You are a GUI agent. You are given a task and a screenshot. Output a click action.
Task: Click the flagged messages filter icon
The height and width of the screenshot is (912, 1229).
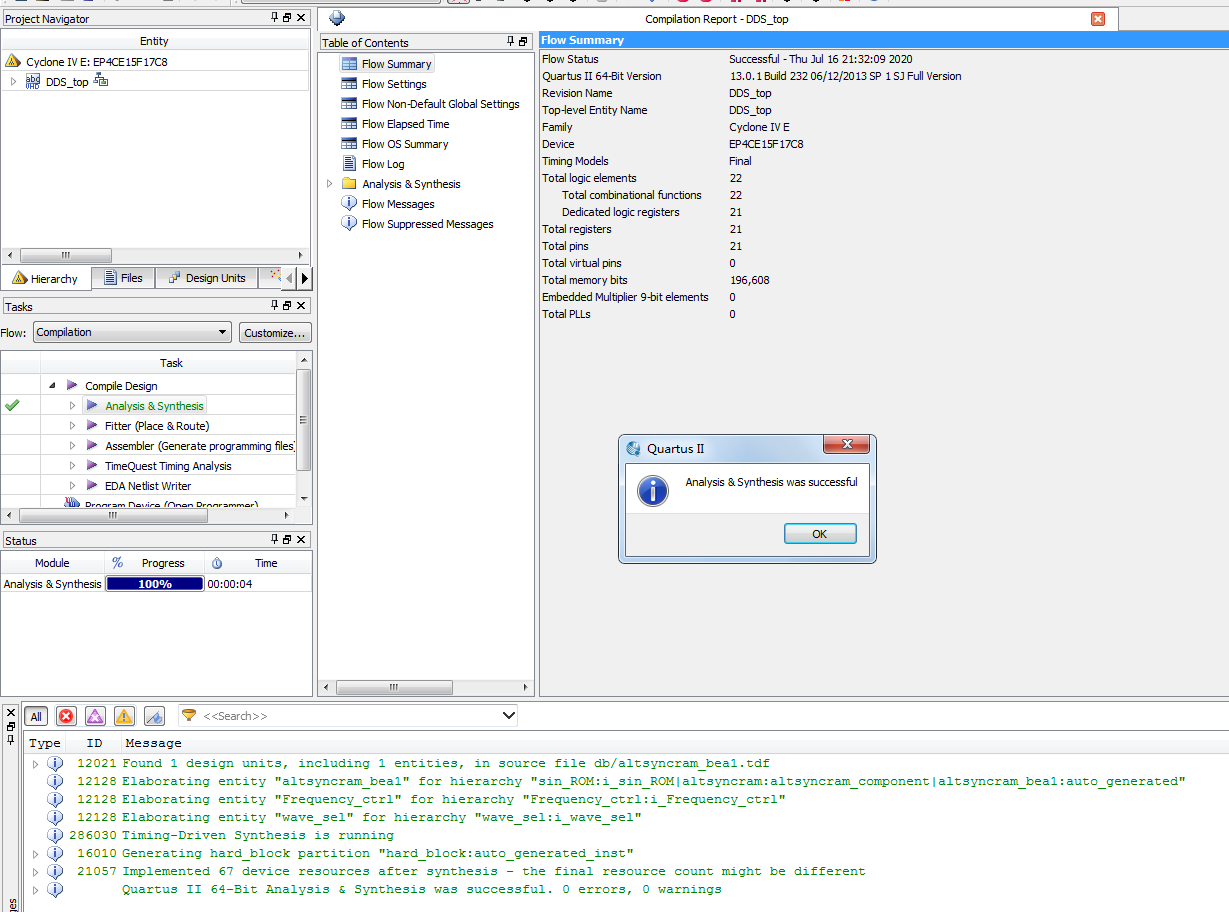(154, 716)
